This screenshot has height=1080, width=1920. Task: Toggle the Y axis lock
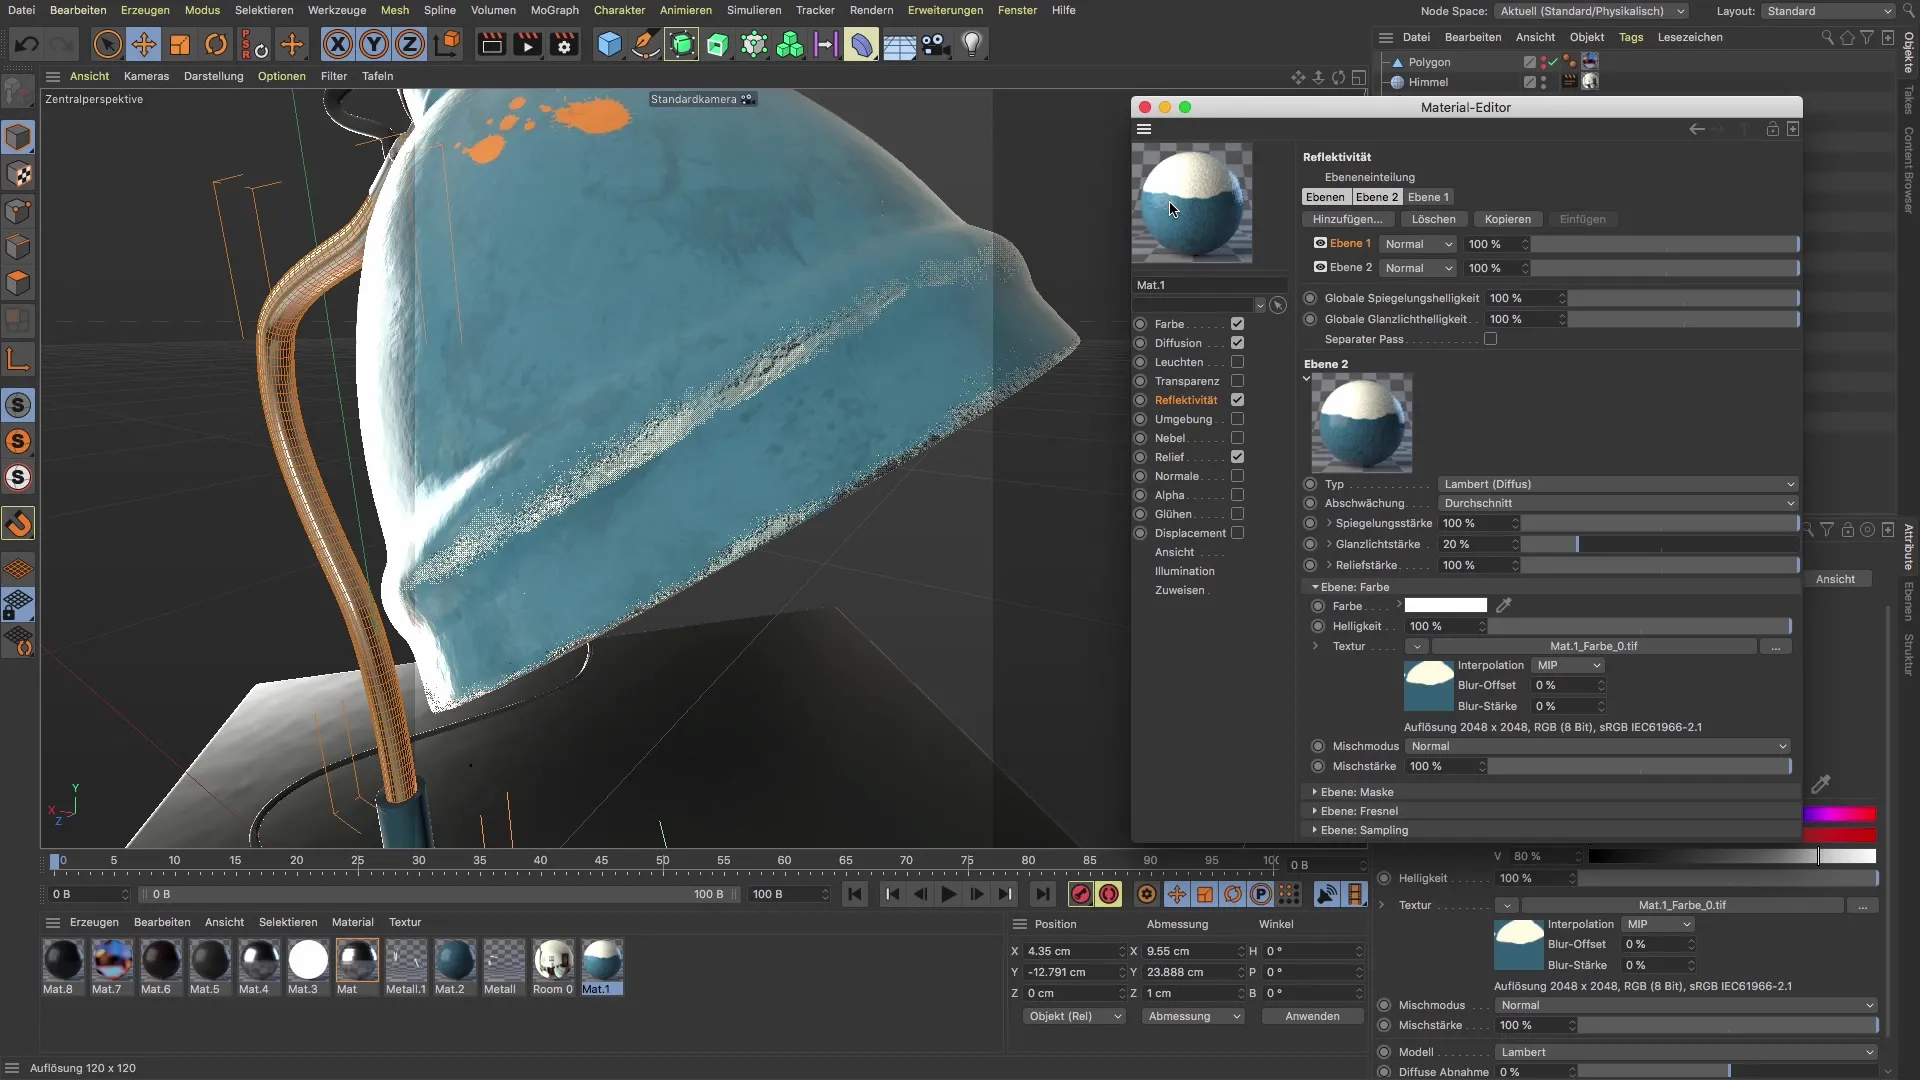[374, 45]
